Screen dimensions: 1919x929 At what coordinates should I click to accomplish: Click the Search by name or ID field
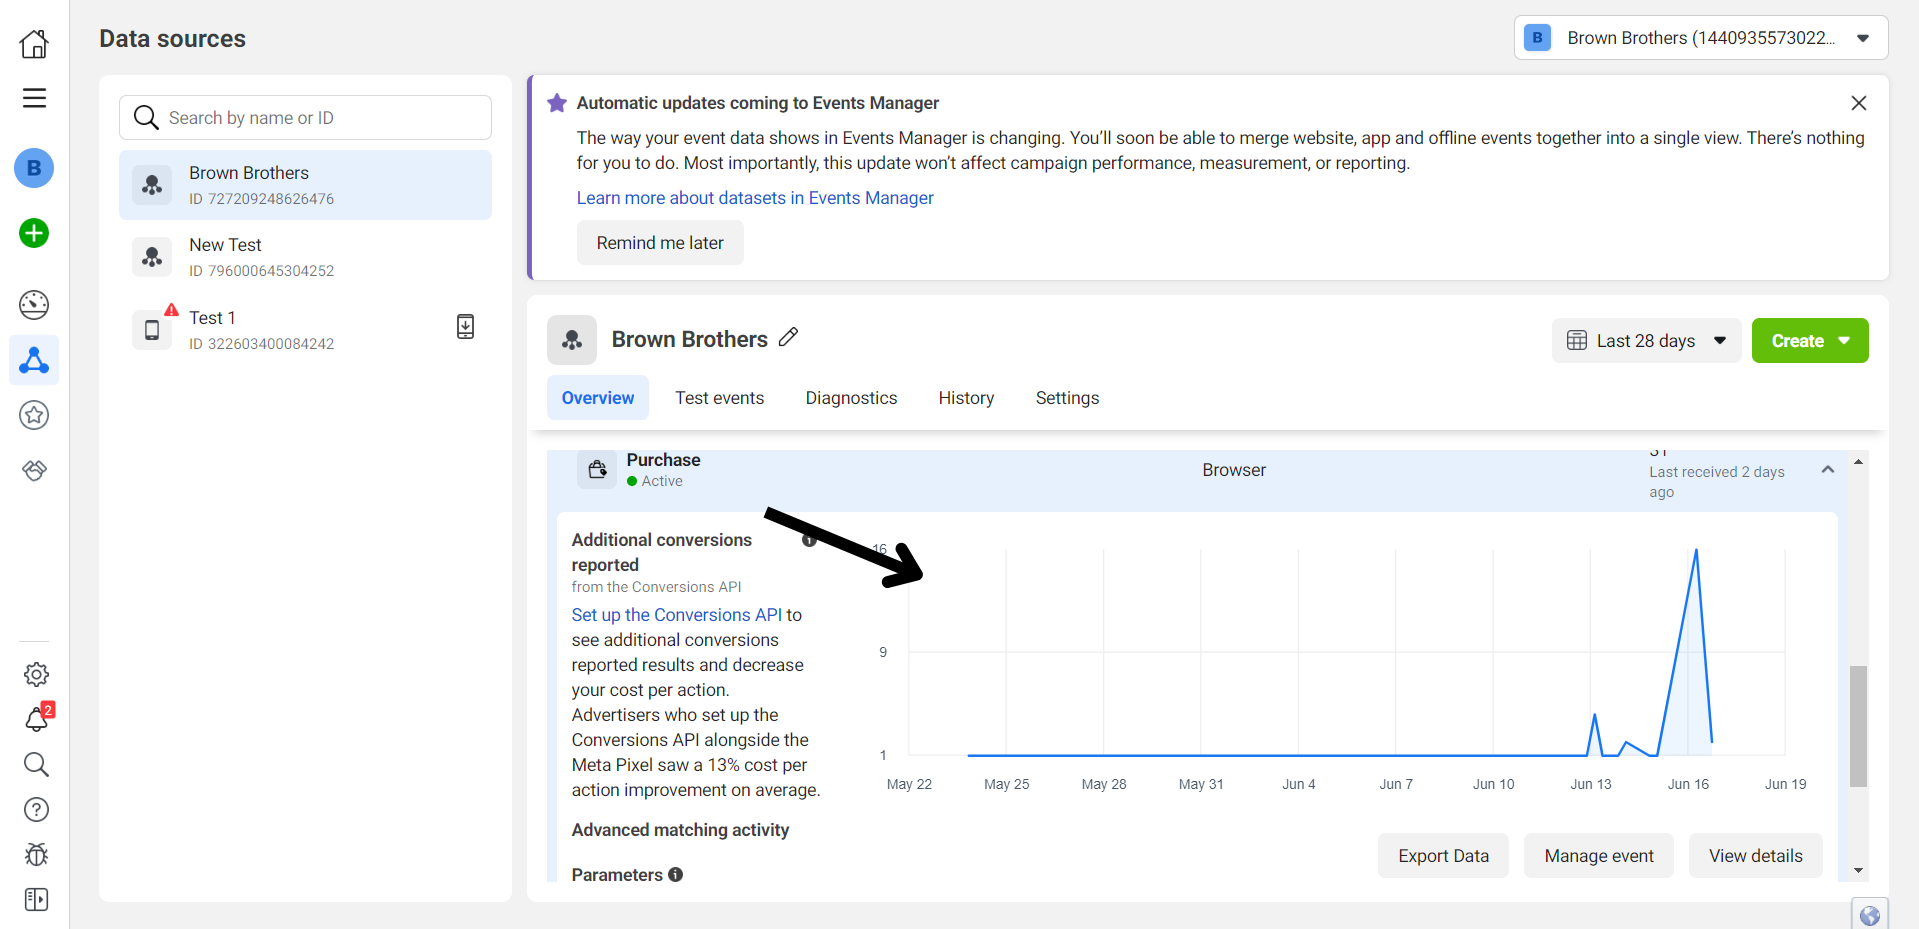coord(305,118)
